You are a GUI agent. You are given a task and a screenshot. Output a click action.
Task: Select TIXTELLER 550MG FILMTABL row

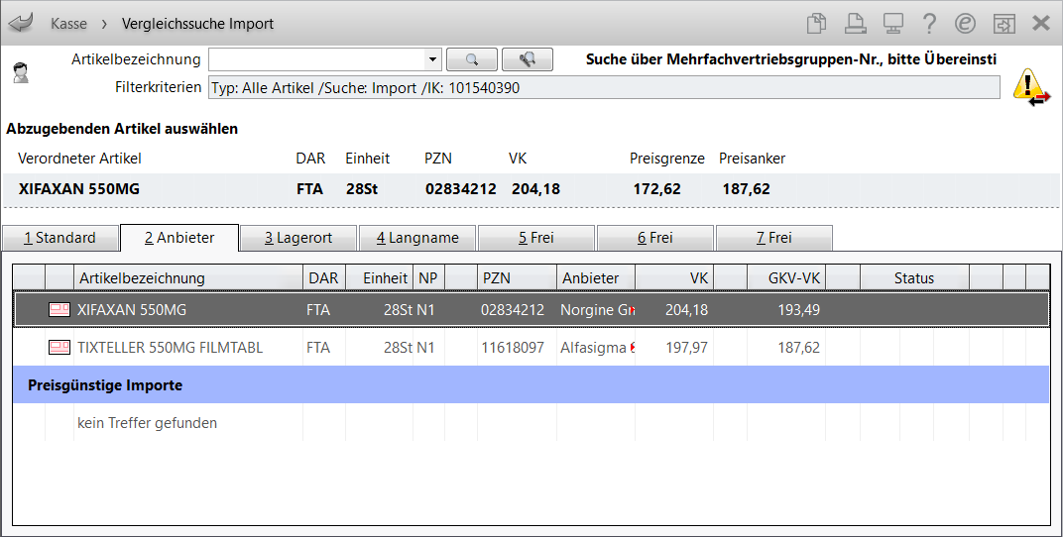531,348
